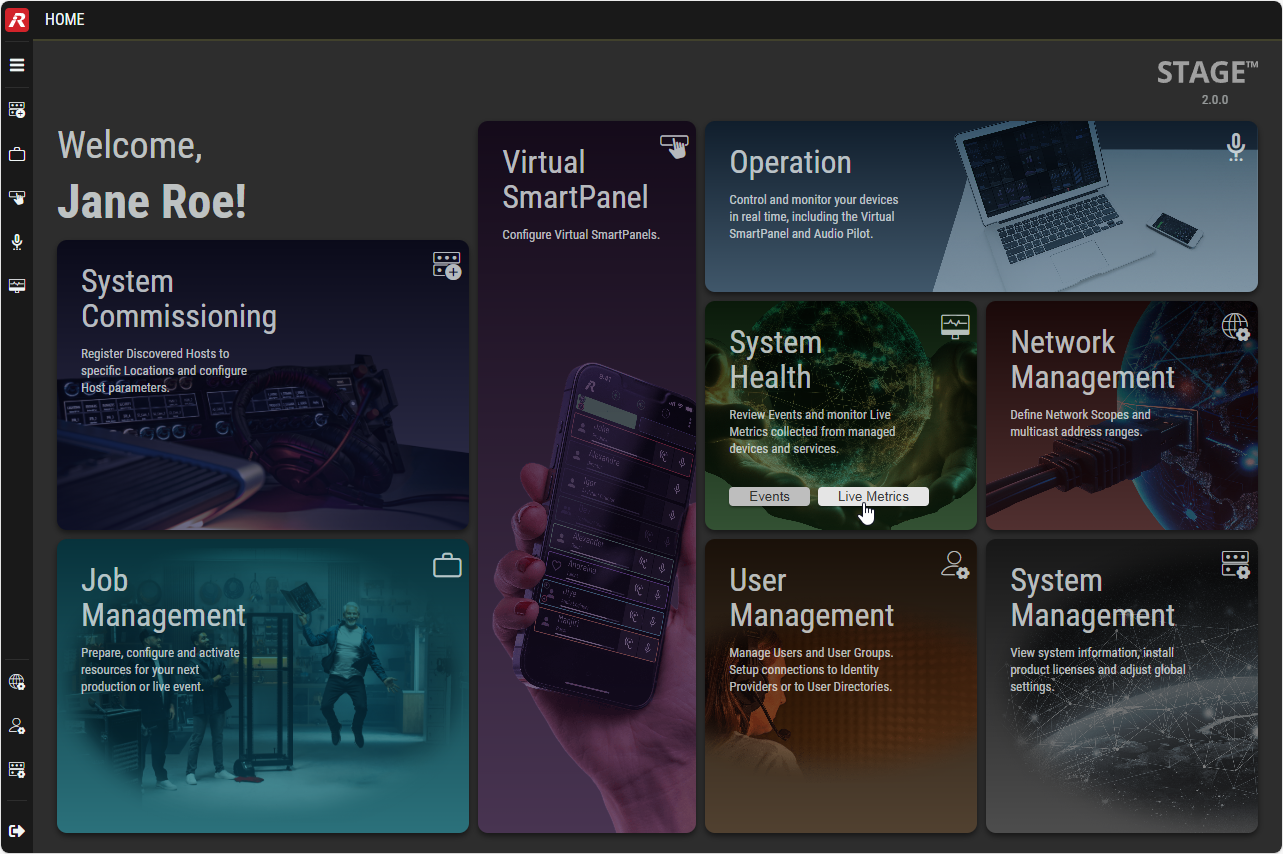Click the monitor icon on the System Health tile
This screenshot has height=854, width=1283.
pyautogui.click(x=955, y=326)
